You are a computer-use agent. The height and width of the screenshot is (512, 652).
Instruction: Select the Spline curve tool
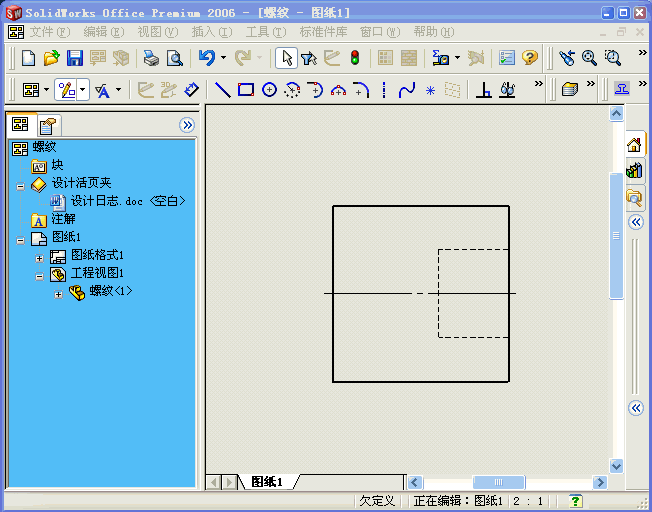407,89
